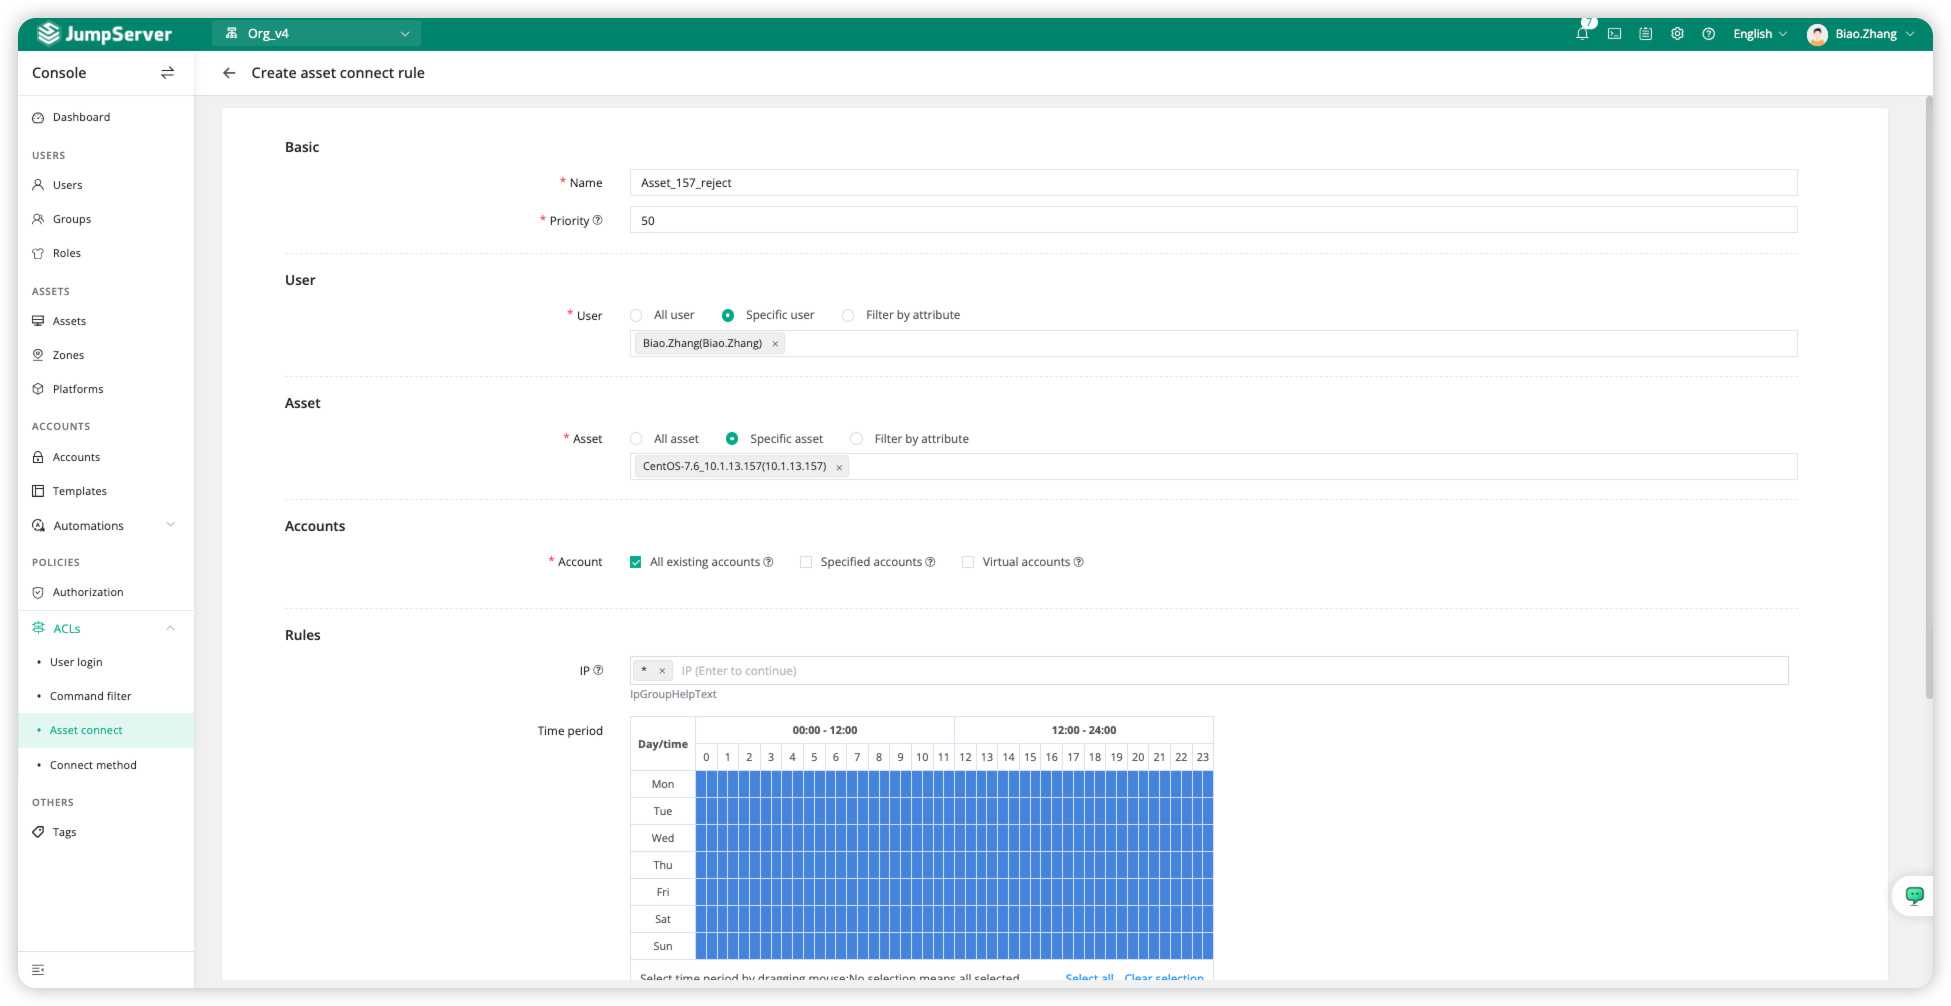Remove the CentOS-7.6 asset tag
1951x1006 pixels.
pos(839,467)
